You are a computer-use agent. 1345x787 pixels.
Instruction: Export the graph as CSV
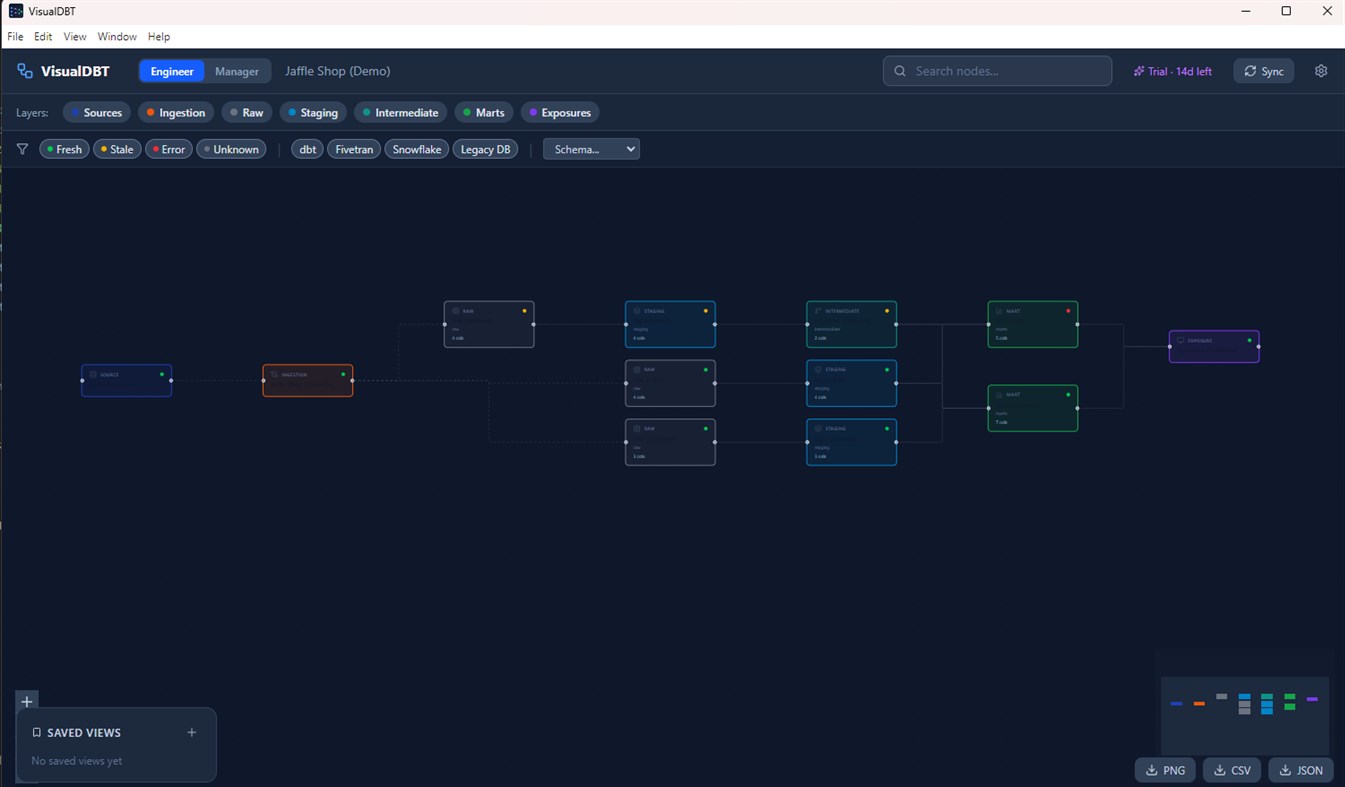point(1232,770)
